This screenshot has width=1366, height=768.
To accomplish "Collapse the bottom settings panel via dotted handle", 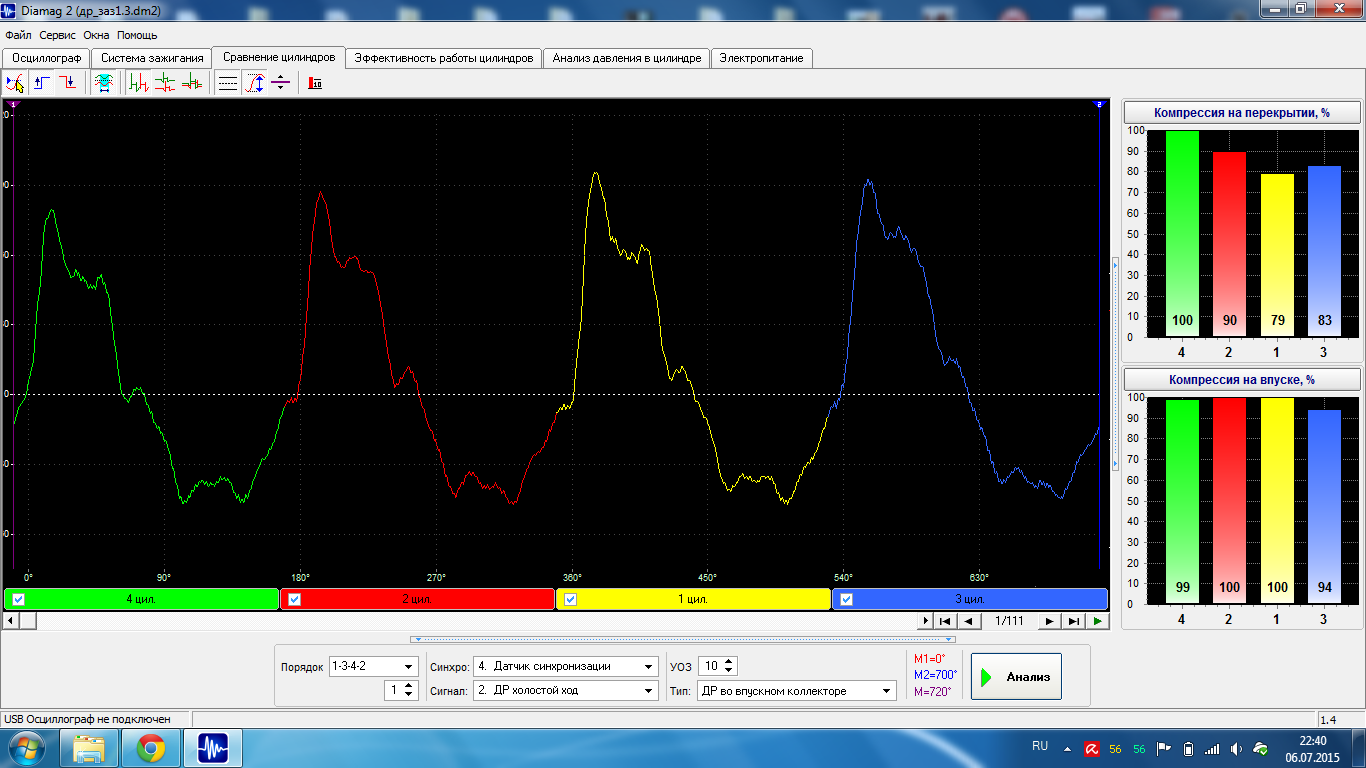I will click(x=683, y=638).
